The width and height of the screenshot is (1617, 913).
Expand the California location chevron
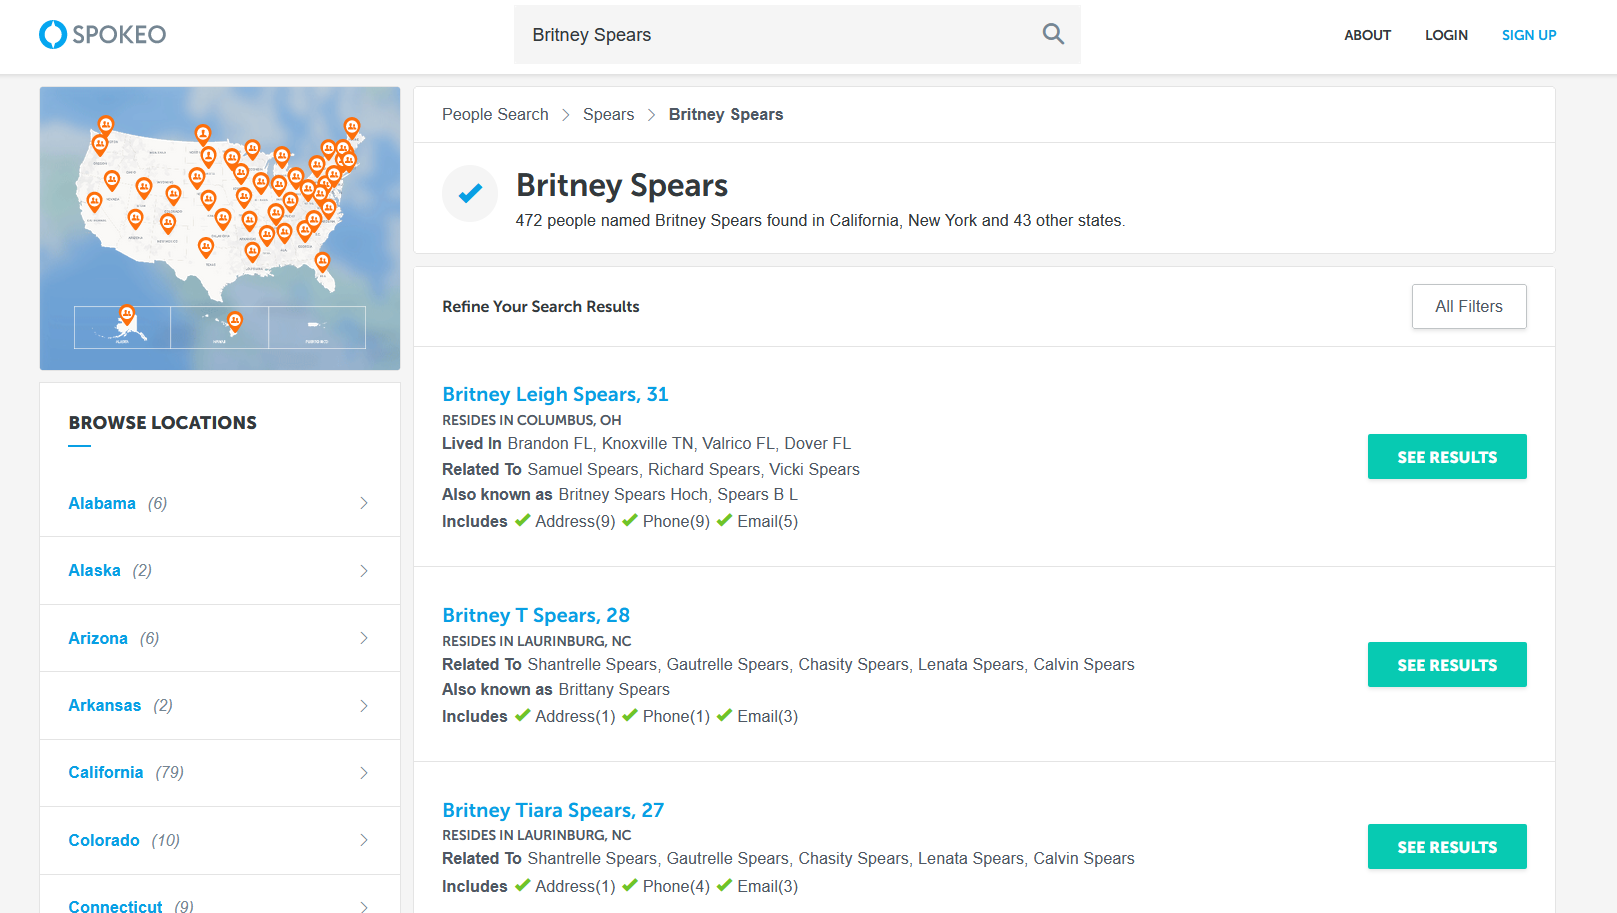pyautogui.click(x=364, y=773)
